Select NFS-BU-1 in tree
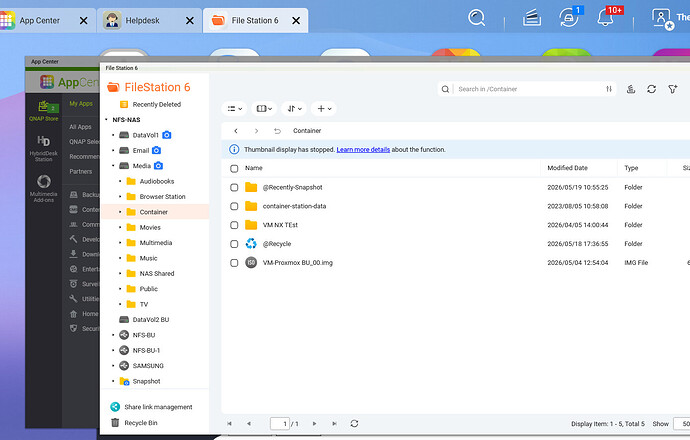 point(146,351)
